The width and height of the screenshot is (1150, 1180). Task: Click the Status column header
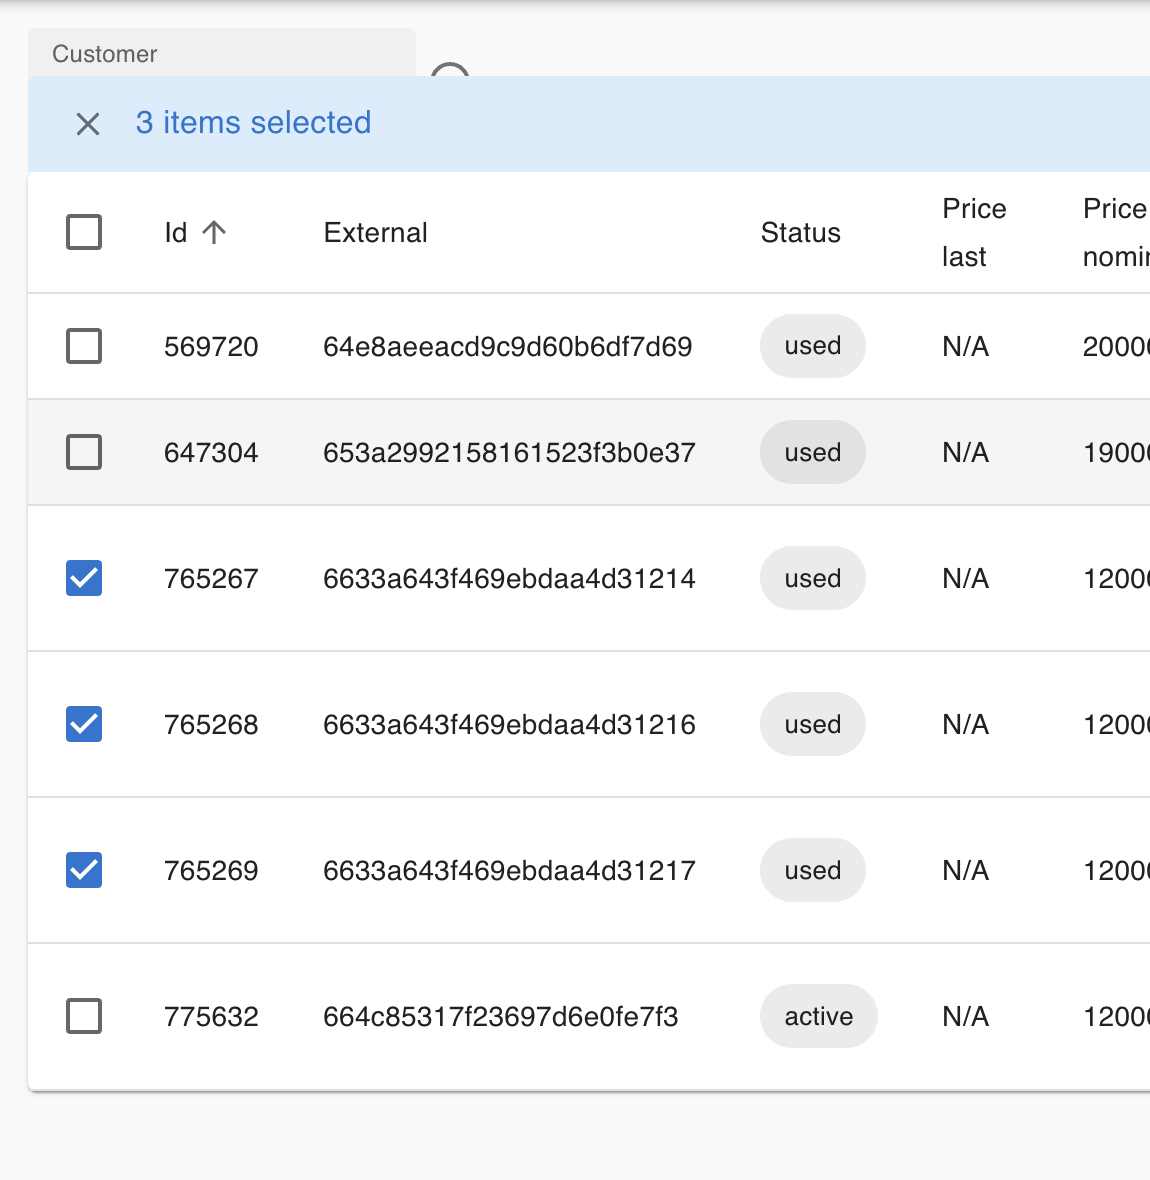[800, 233]
